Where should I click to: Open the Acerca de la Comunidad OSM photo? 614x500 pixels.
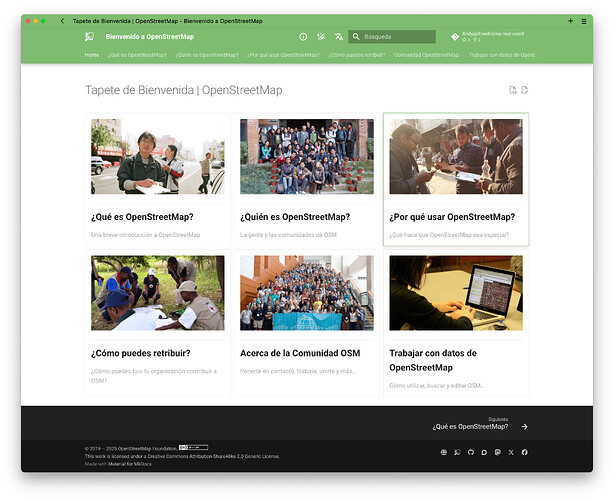click(307, 293)
